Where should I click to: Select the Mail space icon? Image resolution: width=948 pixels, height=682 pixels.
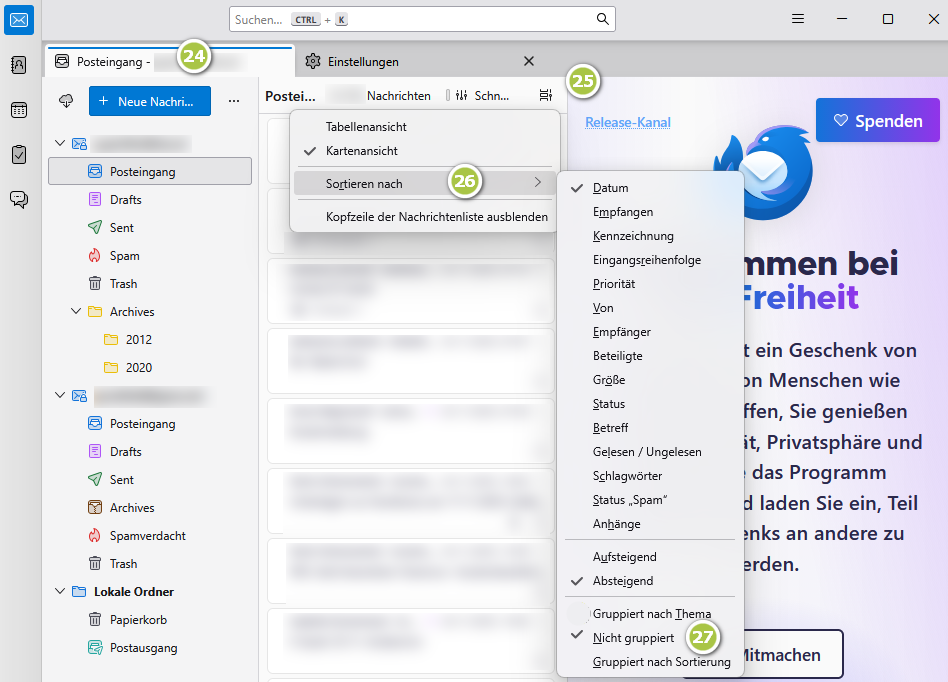(x=18, y=18)
